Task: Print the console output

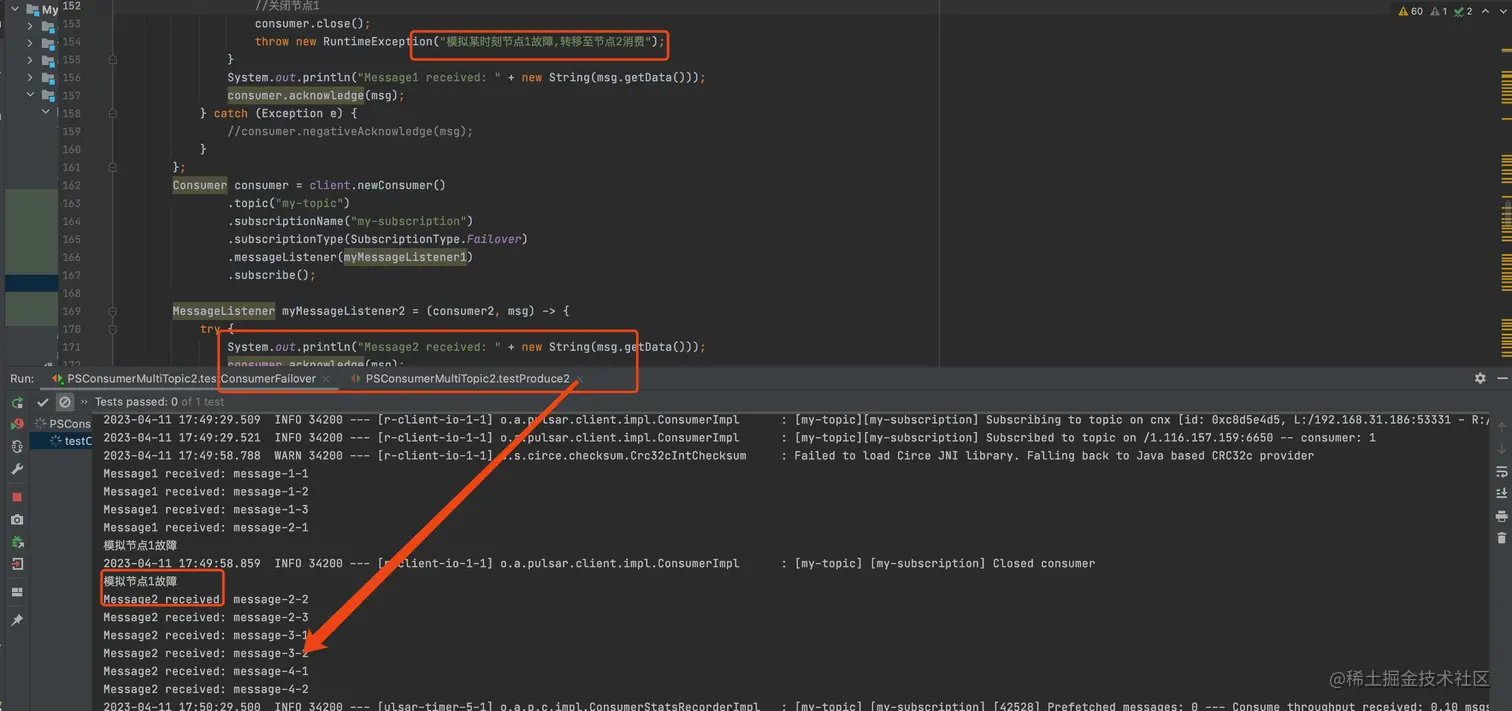Action: [x=1501, y=516]
